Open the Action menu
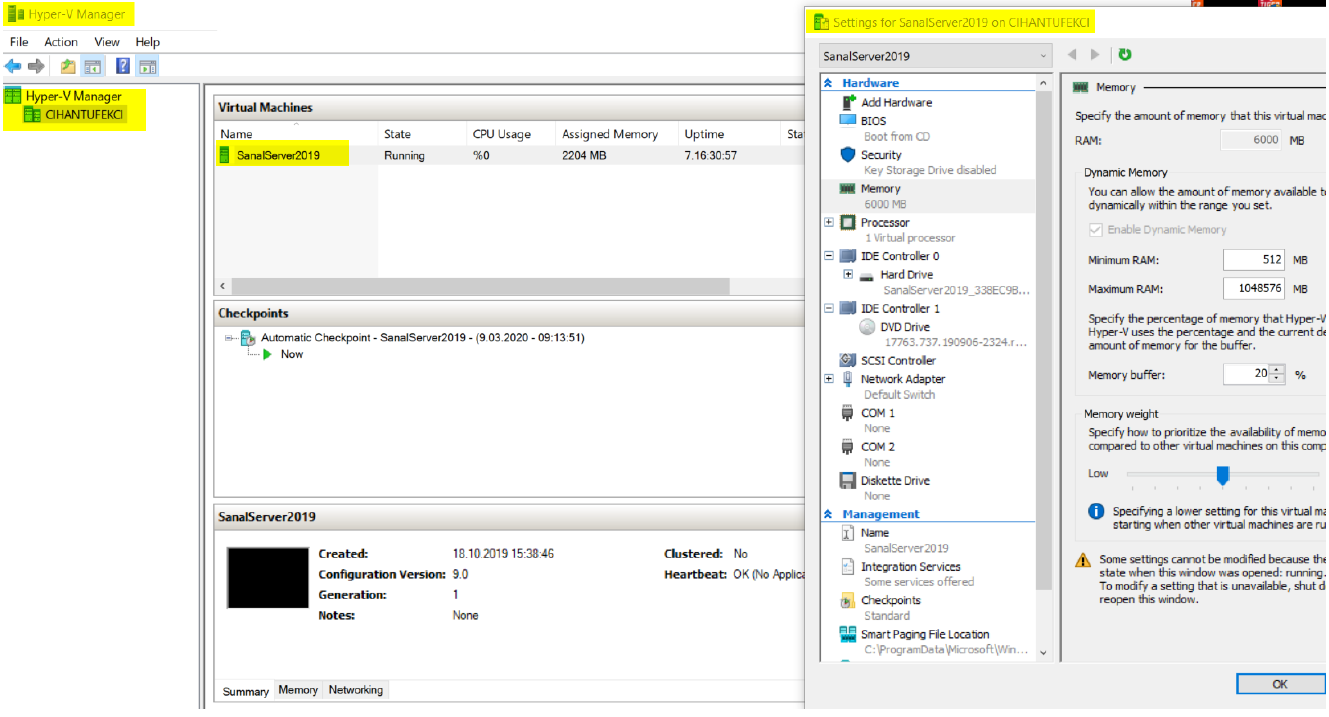The width and height of the screenshot is (1329, 717). click(x=61, y=42)
